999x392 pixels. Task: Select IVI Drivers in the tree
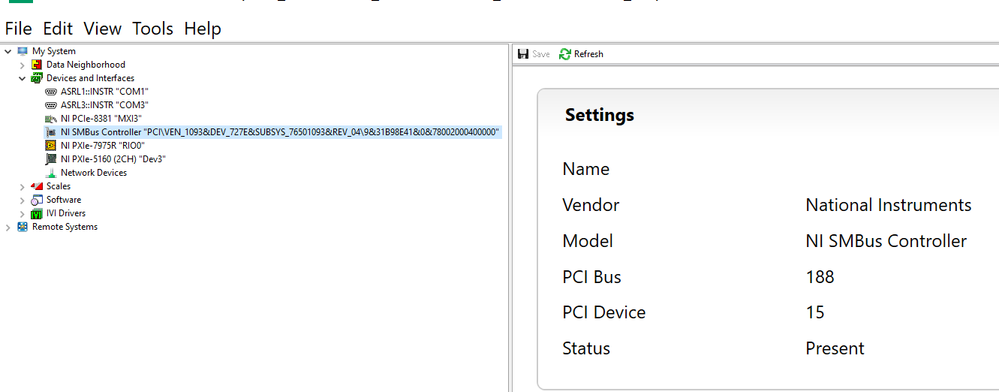pos(66,214)
